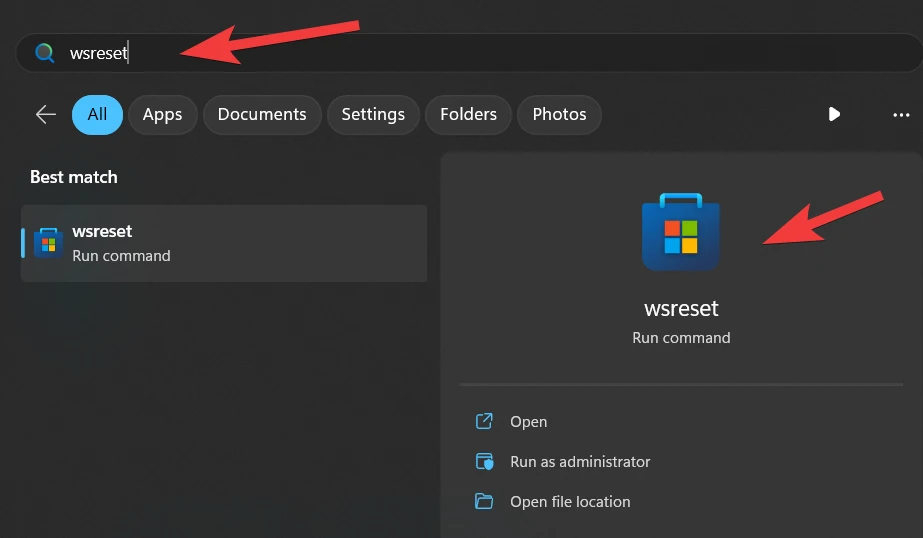923x538 pixels.
Task: Click the small Store icon beside wsreset result
Action: tap(48, 243)
